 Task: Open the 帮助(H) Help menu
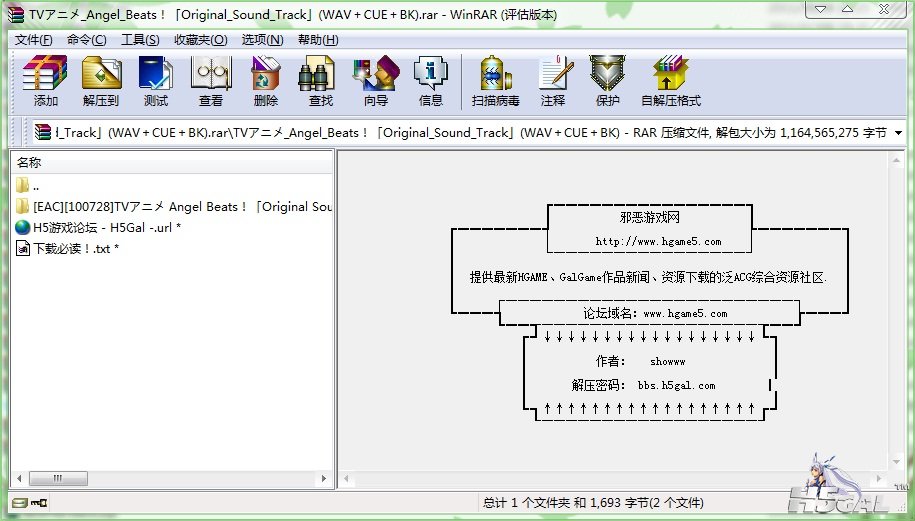[x=318, y=40]
